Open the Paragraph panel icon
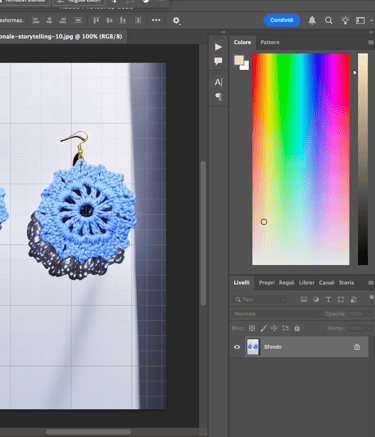The image size is (375, 437). 218,97
